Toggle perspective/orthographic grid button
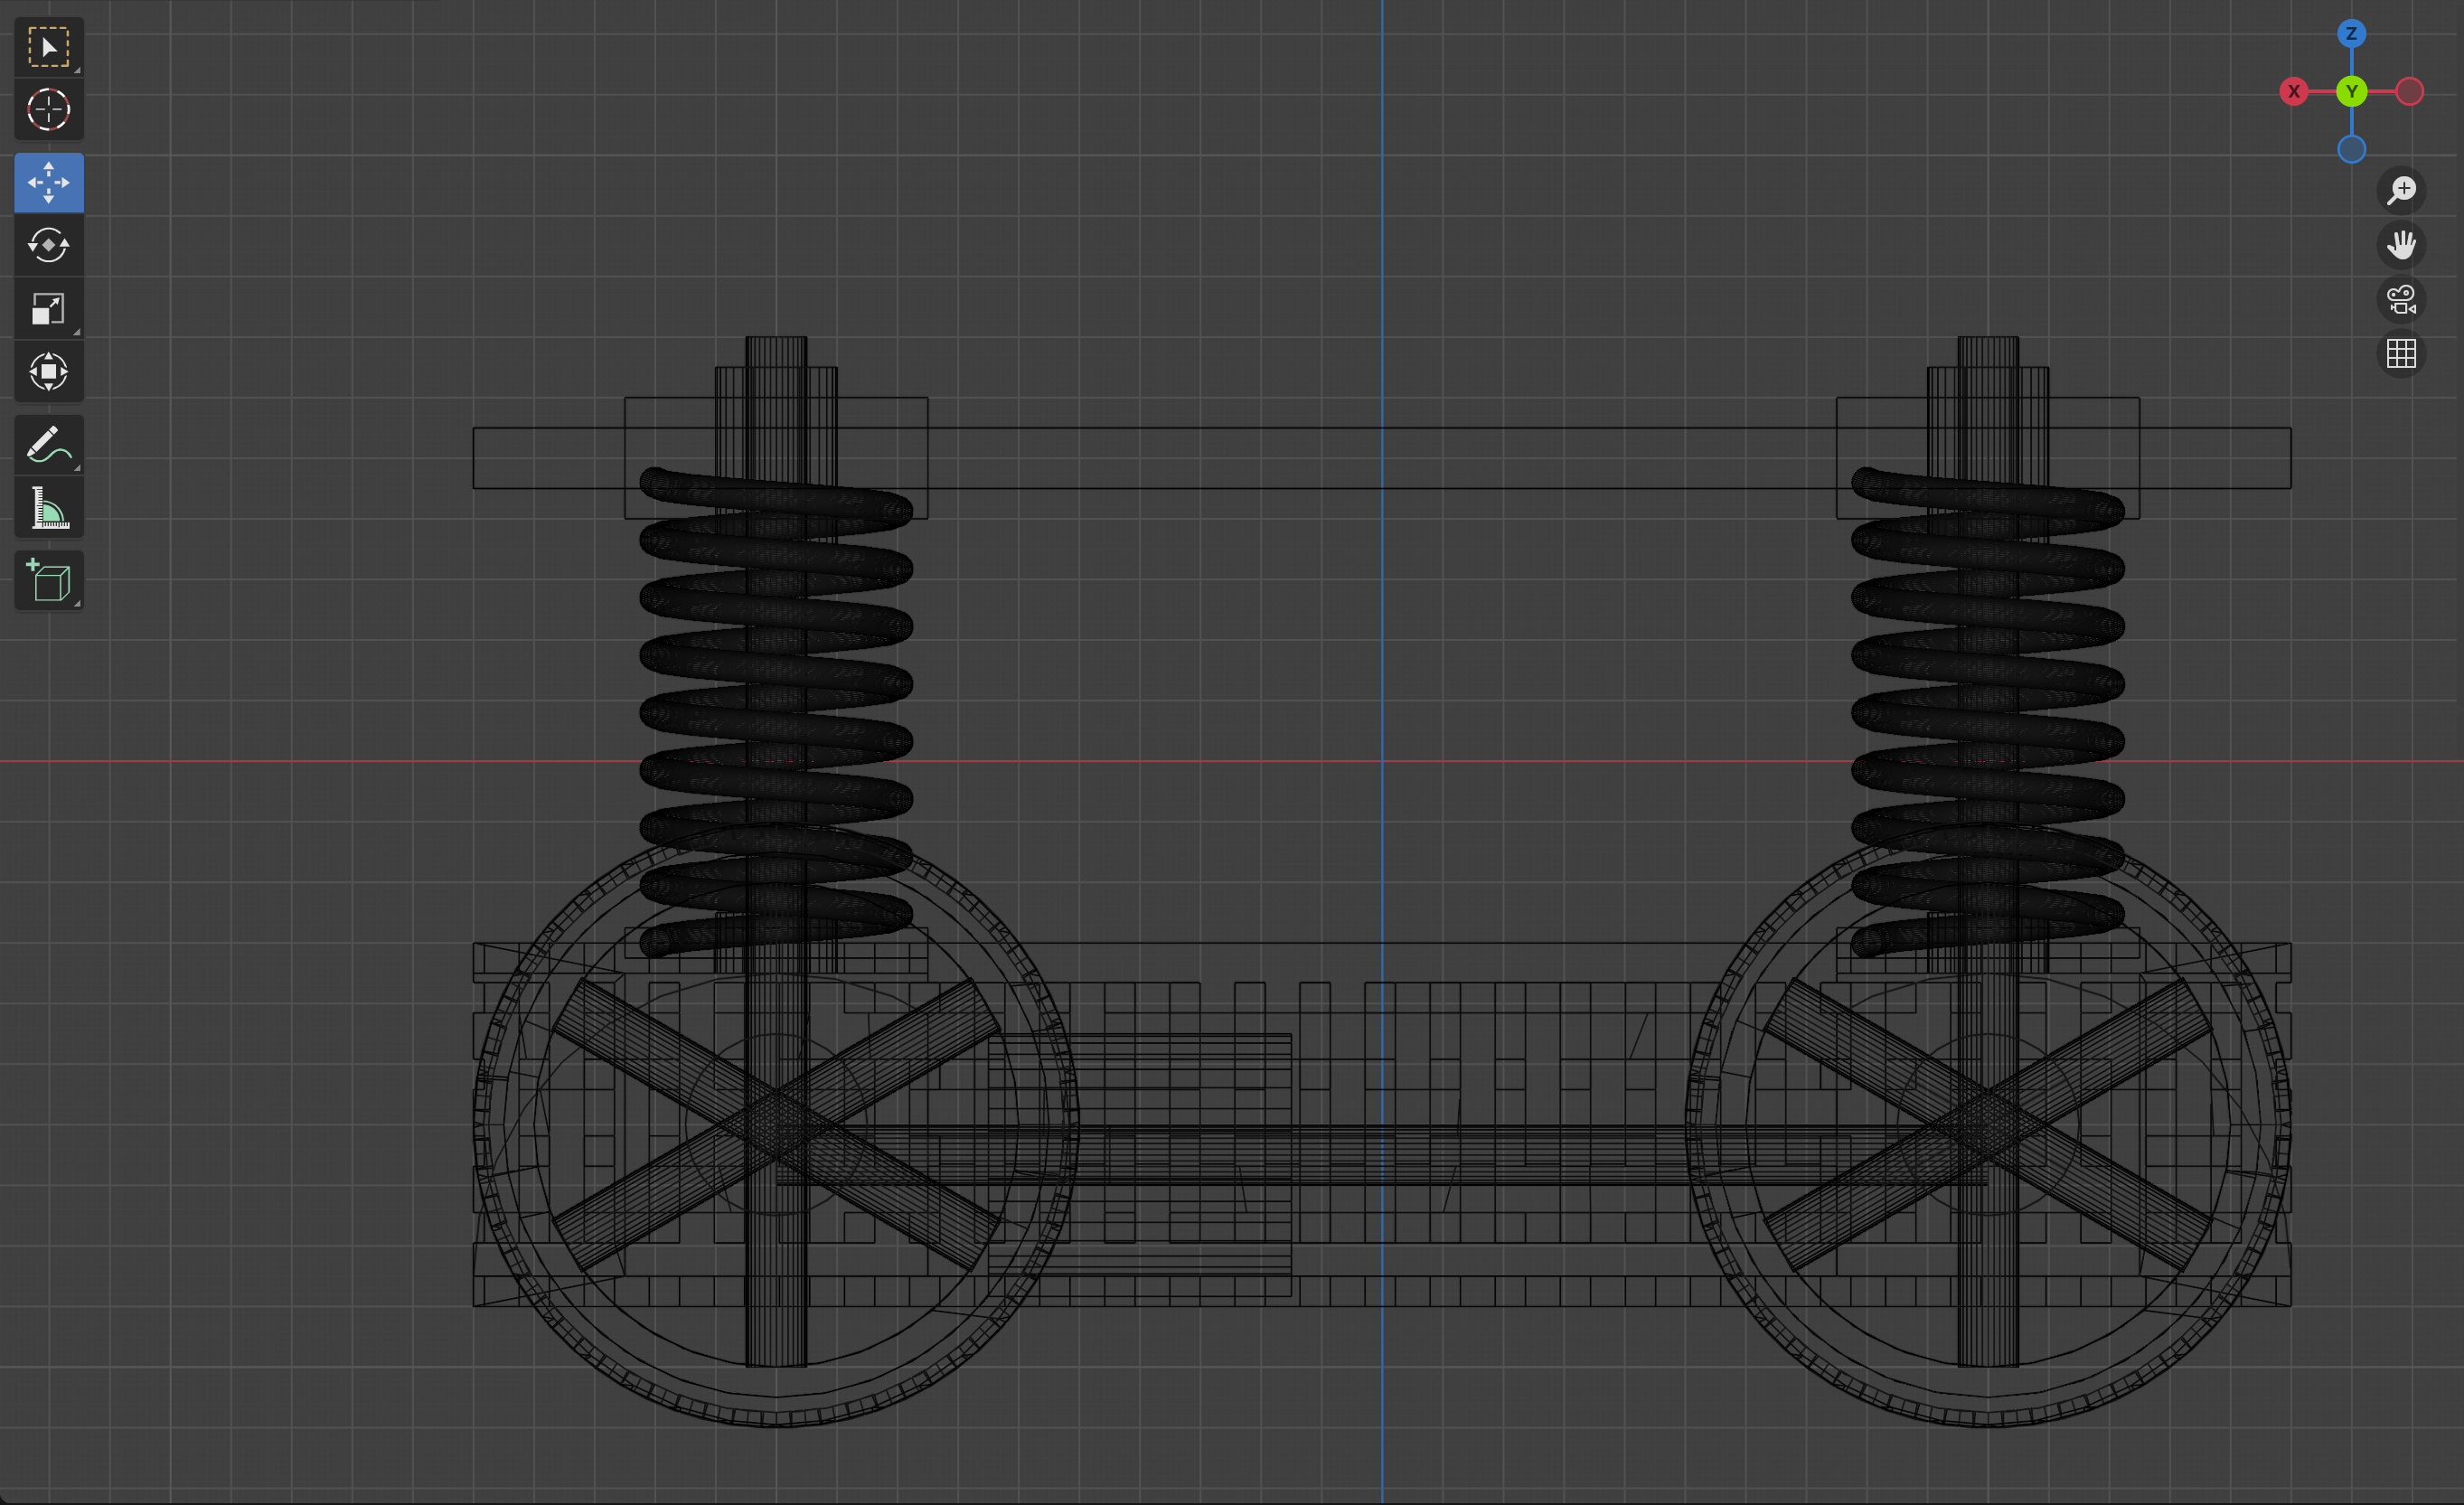 2401,354
